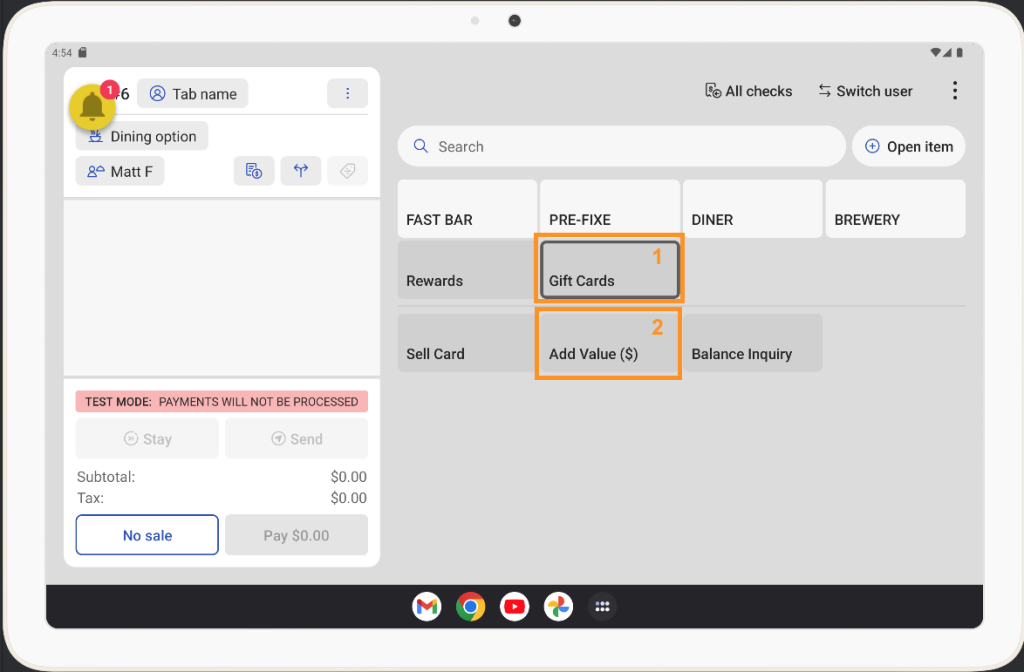Open the app drawer grid icon
Viewport: 1024px width, 672px height.
pos(602,606)
